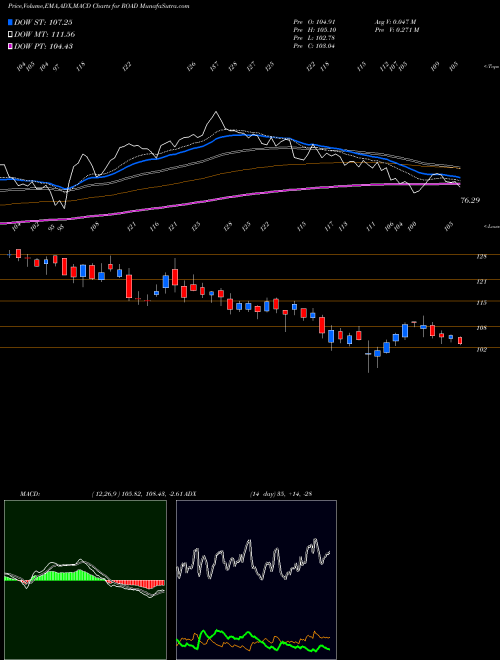Click the Lows marker at the row's end
500x660 pixels.
491,226
